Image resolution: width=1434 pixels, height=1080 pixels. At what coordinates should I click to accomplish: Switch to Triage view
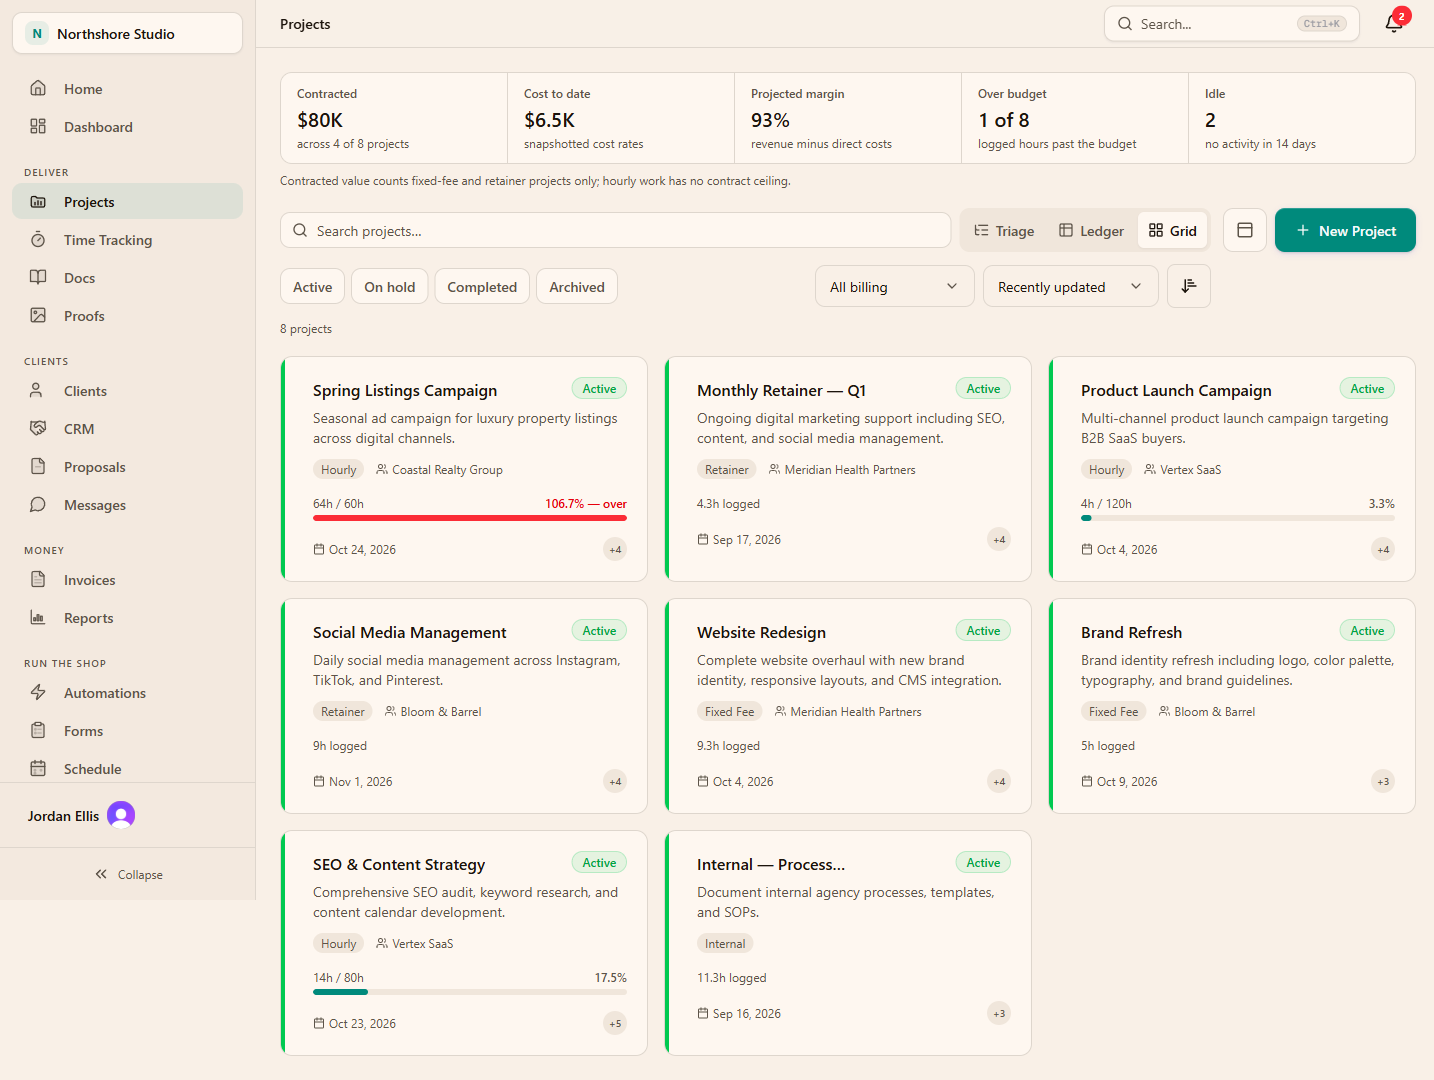1004,230
